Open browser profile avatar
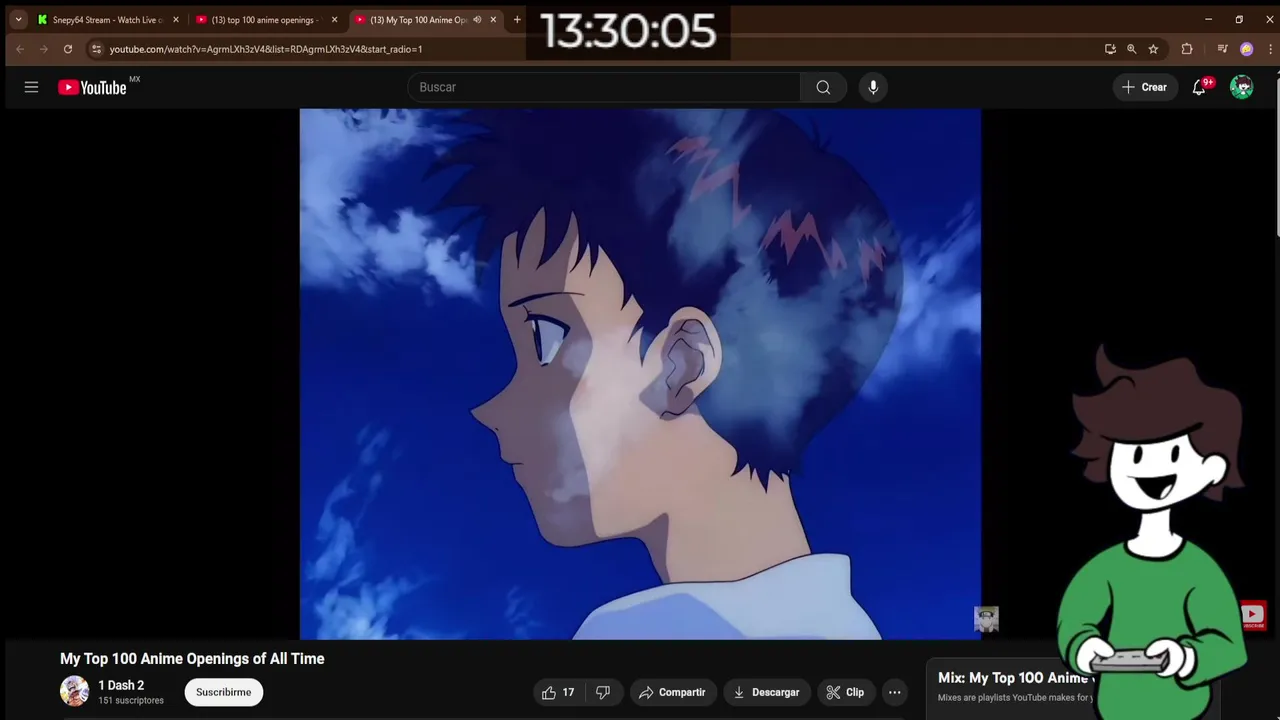 [1246, 49]
